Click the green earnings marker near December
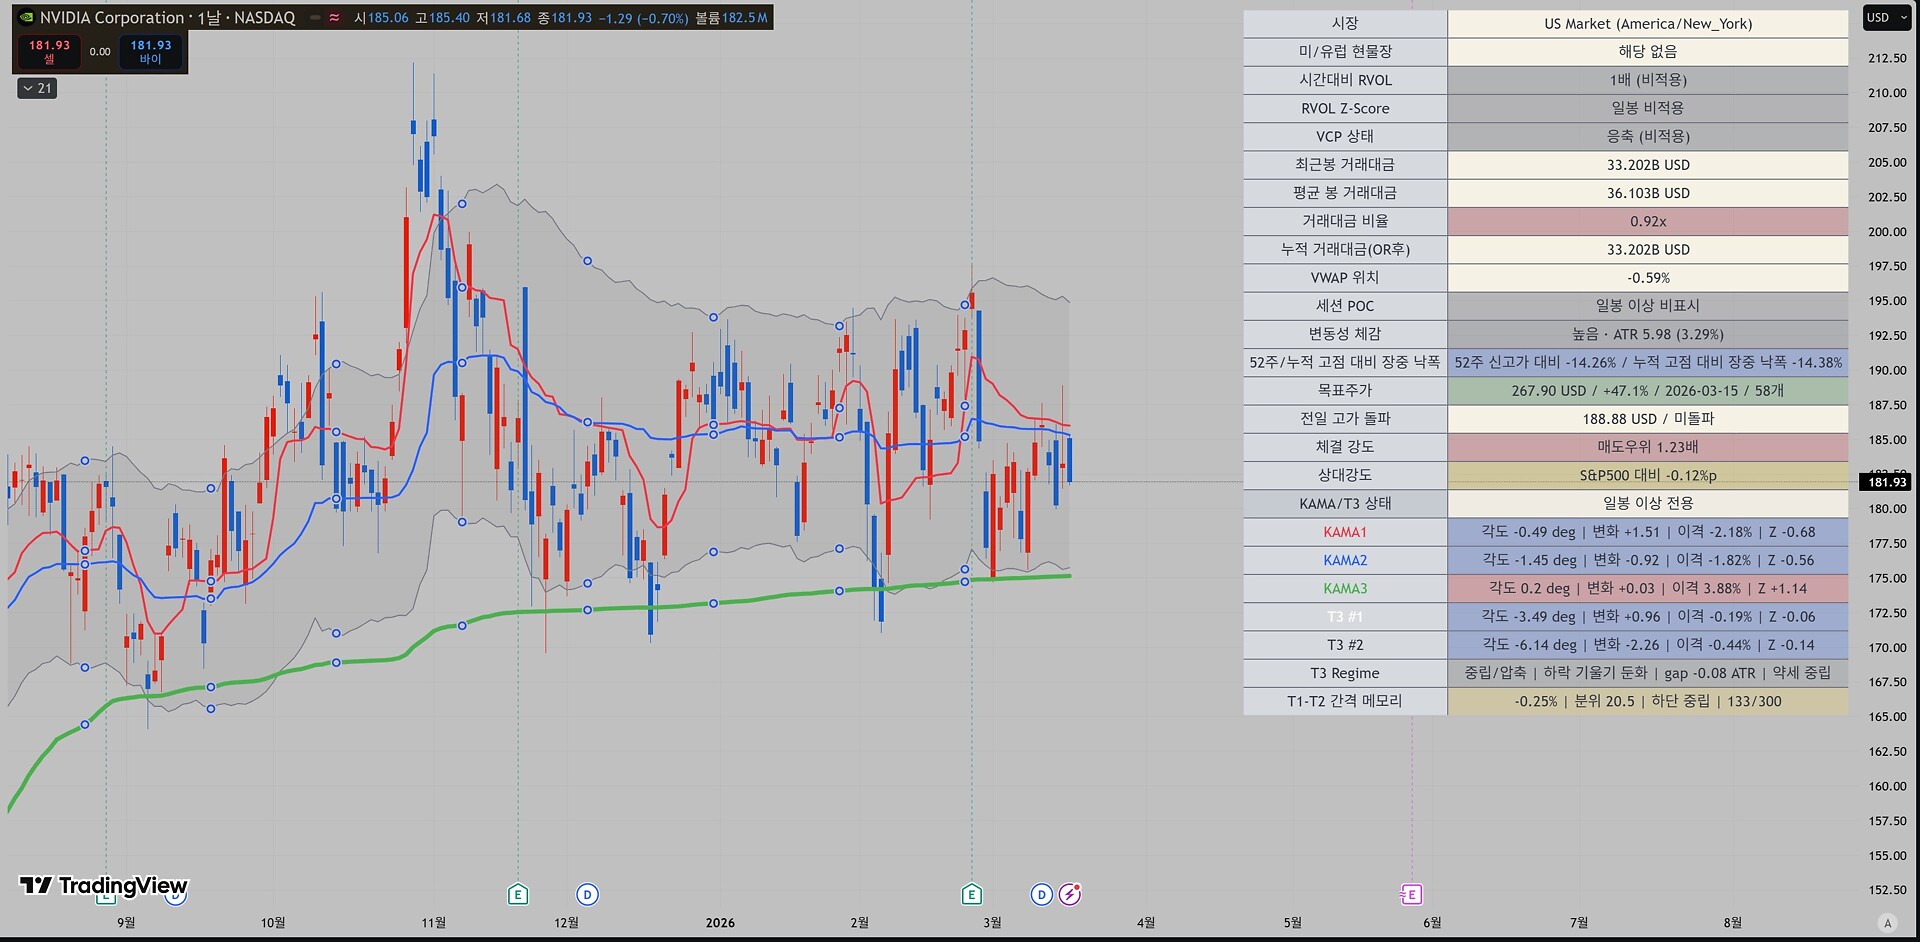The height and width of the screenshot is (942, 1920). 518,894
